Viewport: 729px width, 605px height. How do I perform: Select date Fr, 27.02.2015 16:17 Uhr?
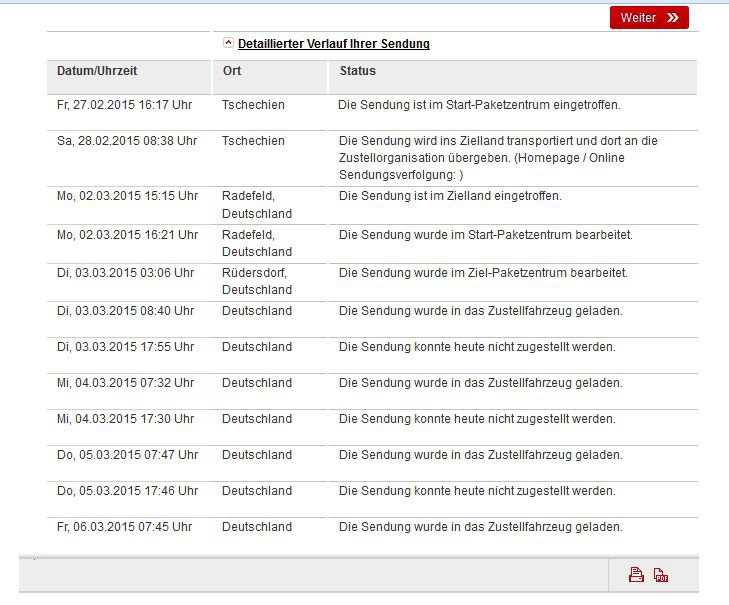(x=125, y=105)
